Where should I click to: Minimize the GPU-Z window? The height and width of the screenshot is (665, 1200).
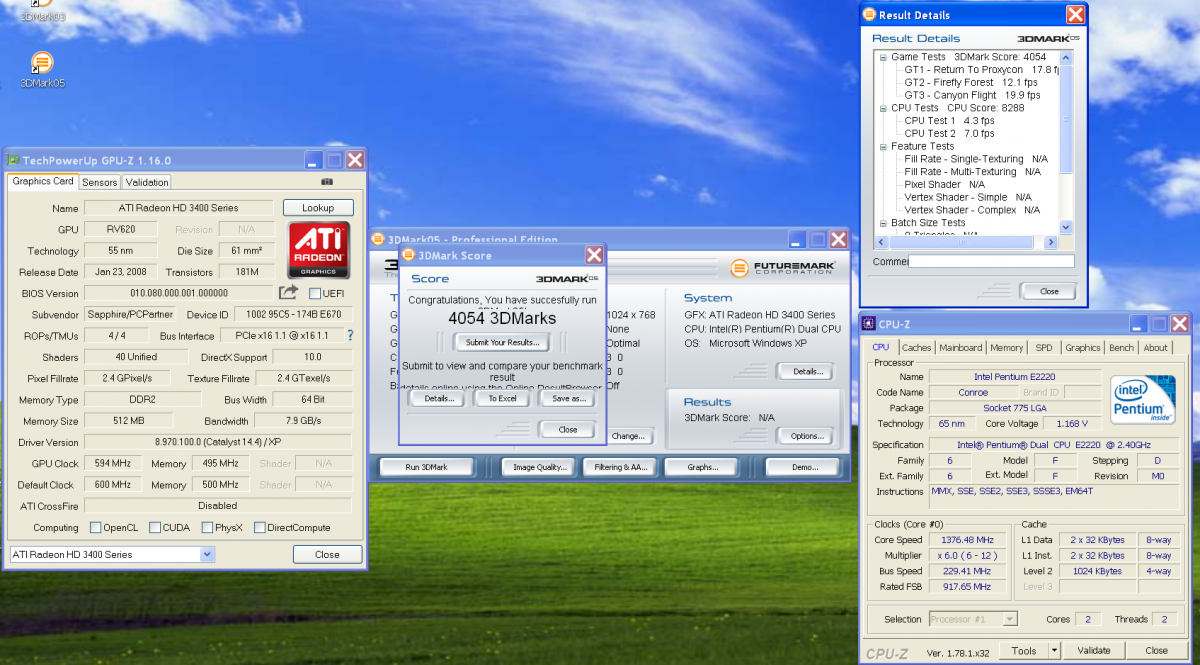[x=314, y=160]
